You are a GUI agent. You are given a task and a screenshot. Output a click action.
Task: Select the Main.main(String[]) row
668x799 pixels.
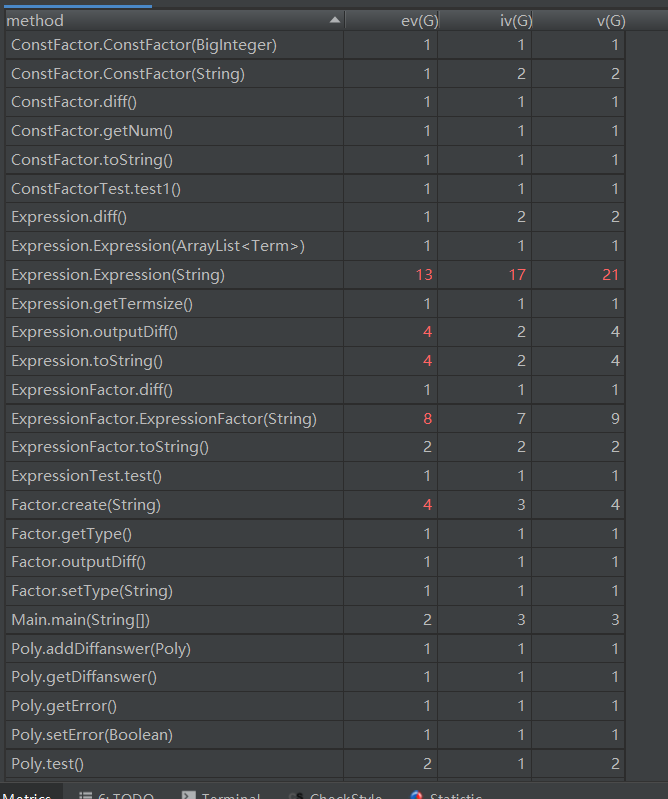pos(80,619)
